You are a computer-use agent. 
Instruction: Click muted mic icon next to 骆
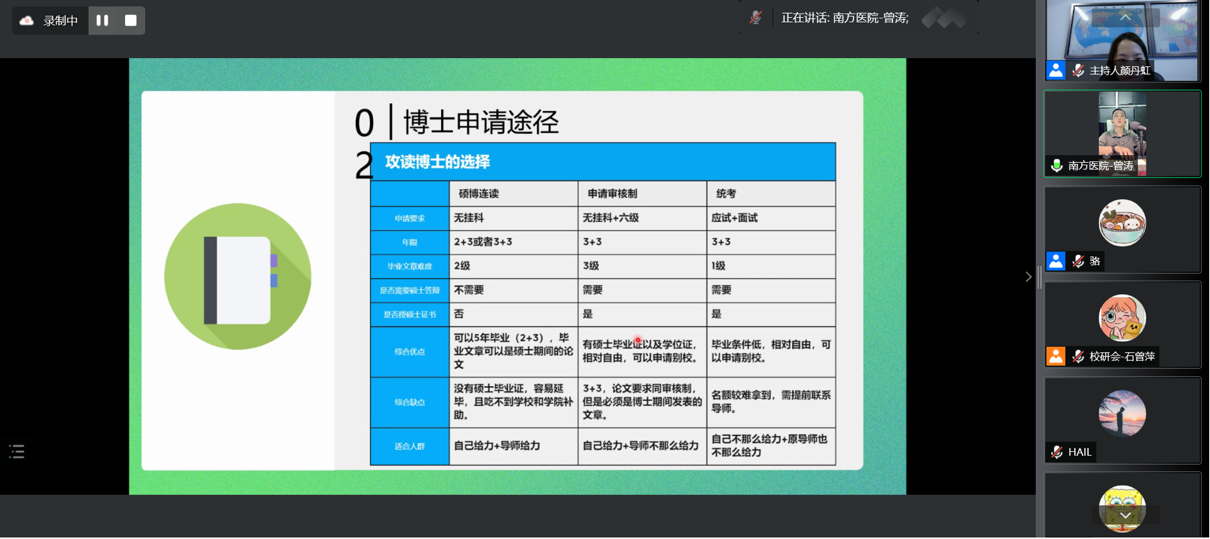(x=1078, y=261)
